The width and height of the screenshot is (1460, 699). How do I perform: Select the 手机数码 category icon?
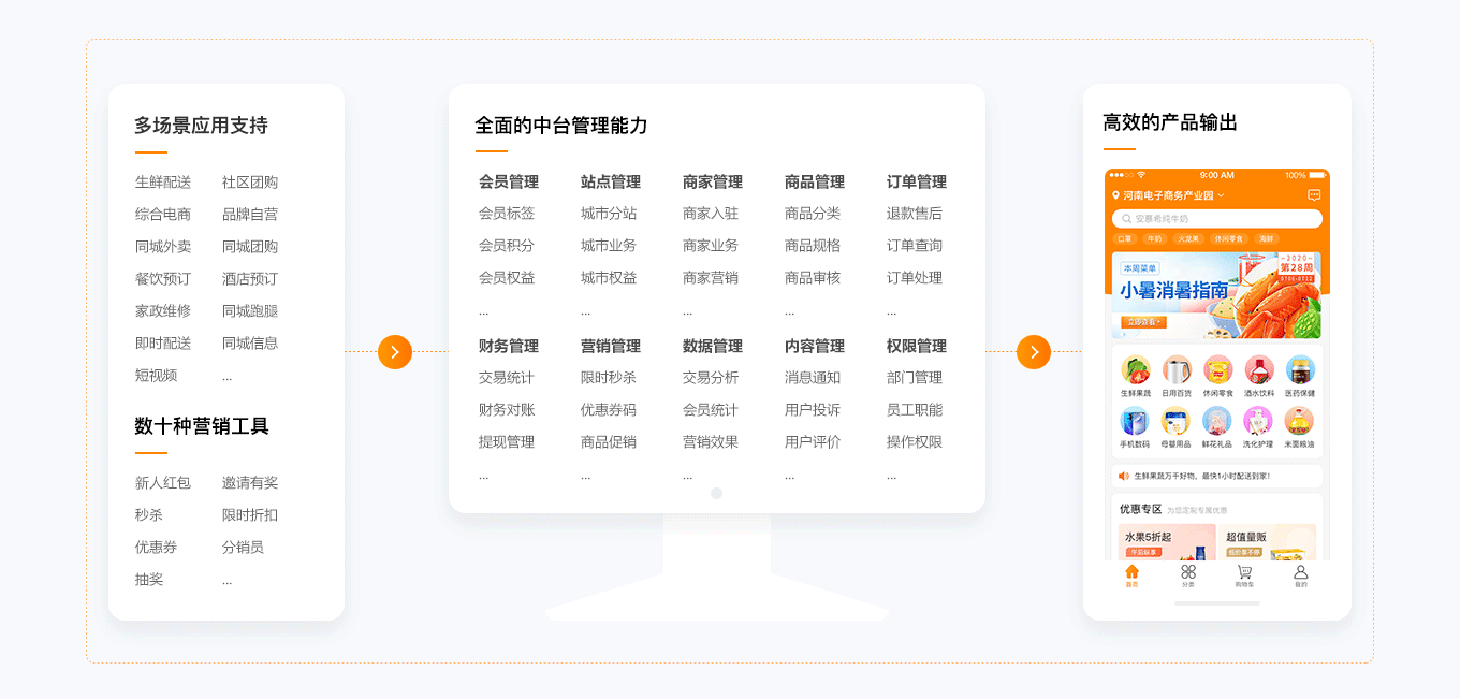[1134, 421]
